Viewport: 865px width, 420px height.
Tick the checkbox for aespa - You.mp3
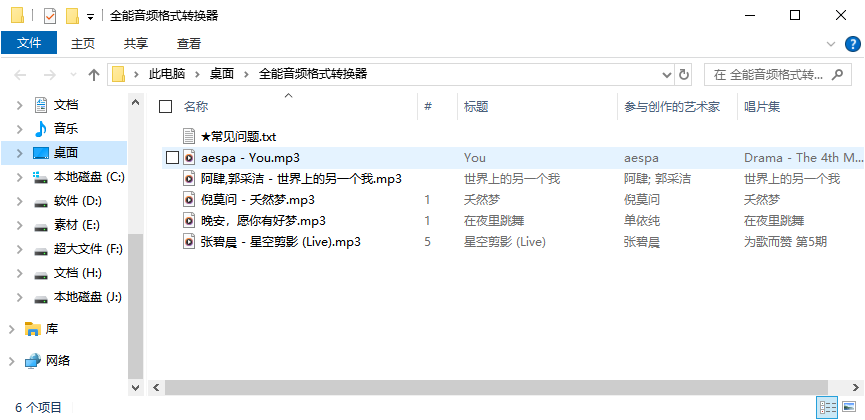(173, 158)
